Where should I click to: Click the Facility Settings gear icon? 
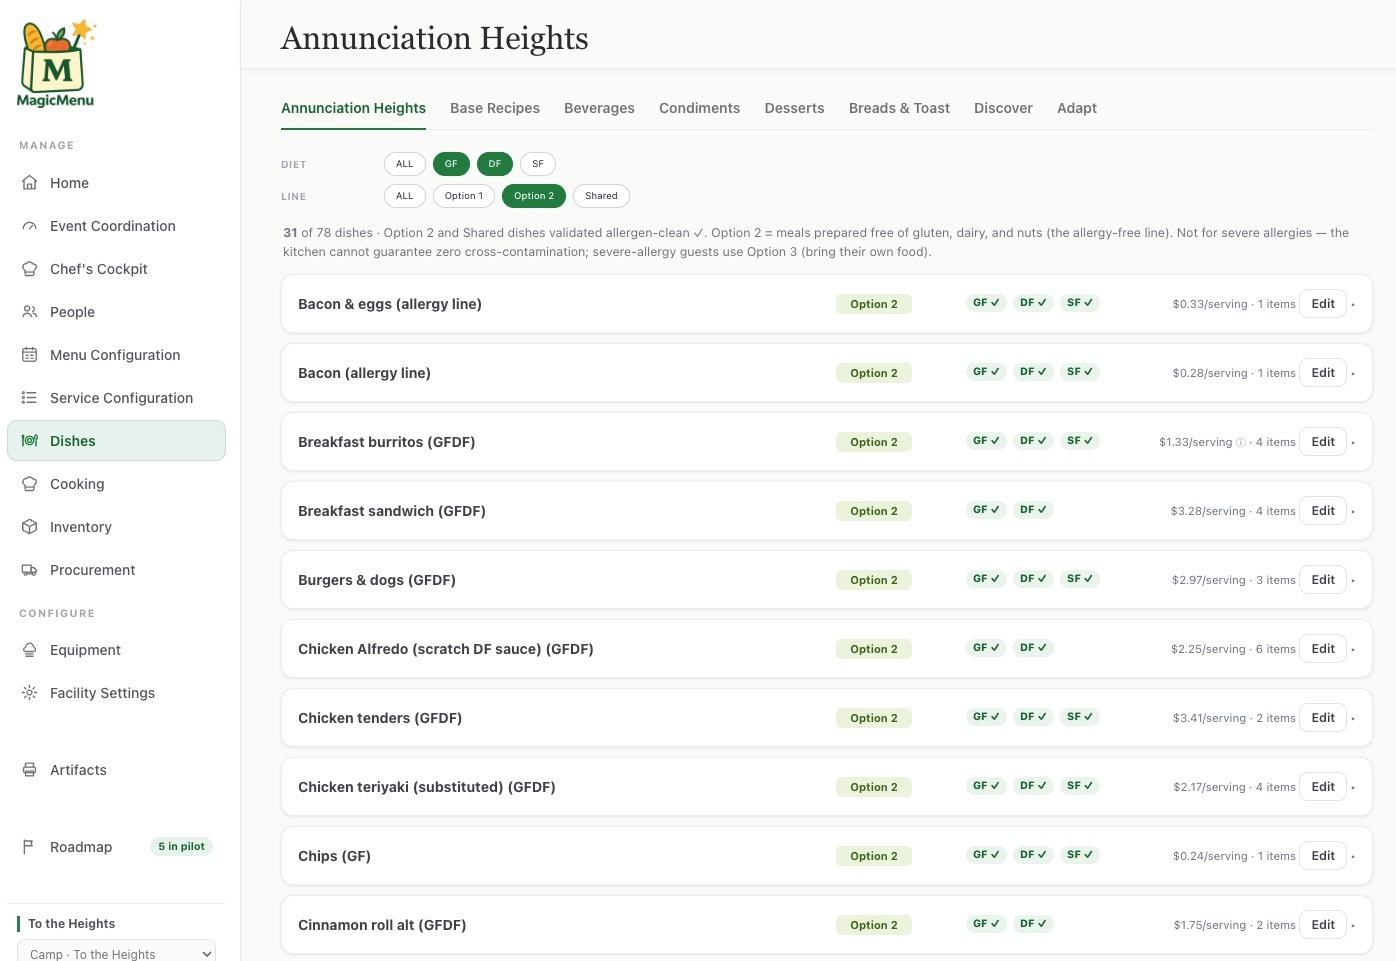coord(30,693)
